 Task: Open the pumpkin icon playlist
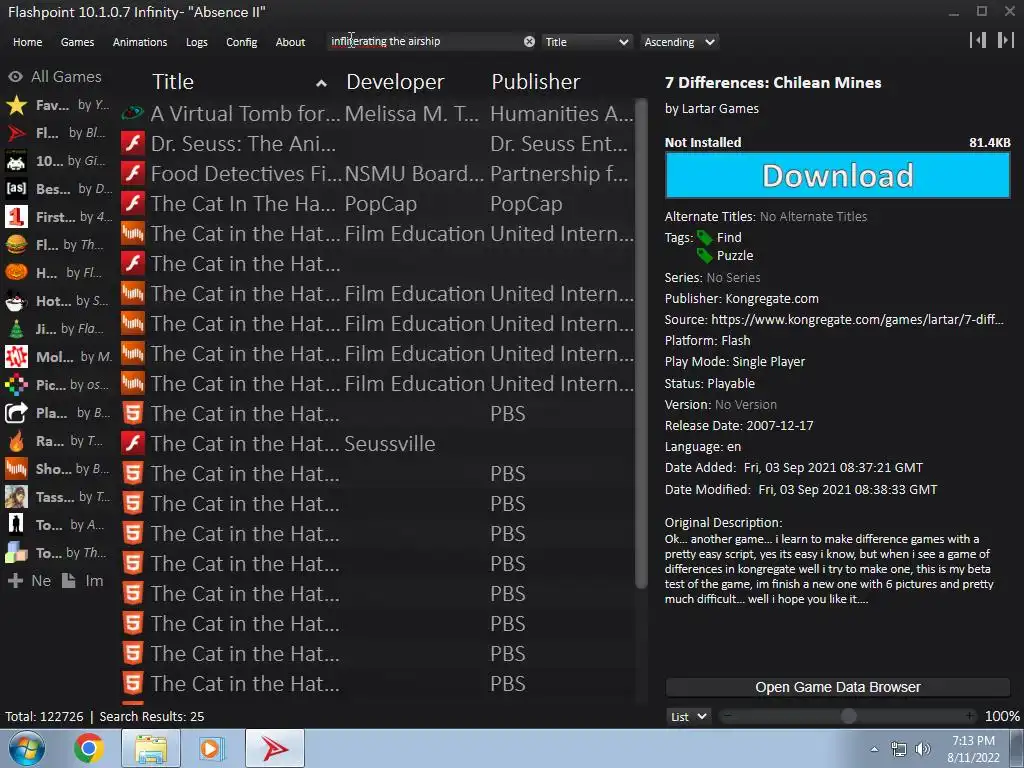pos(16,273)
